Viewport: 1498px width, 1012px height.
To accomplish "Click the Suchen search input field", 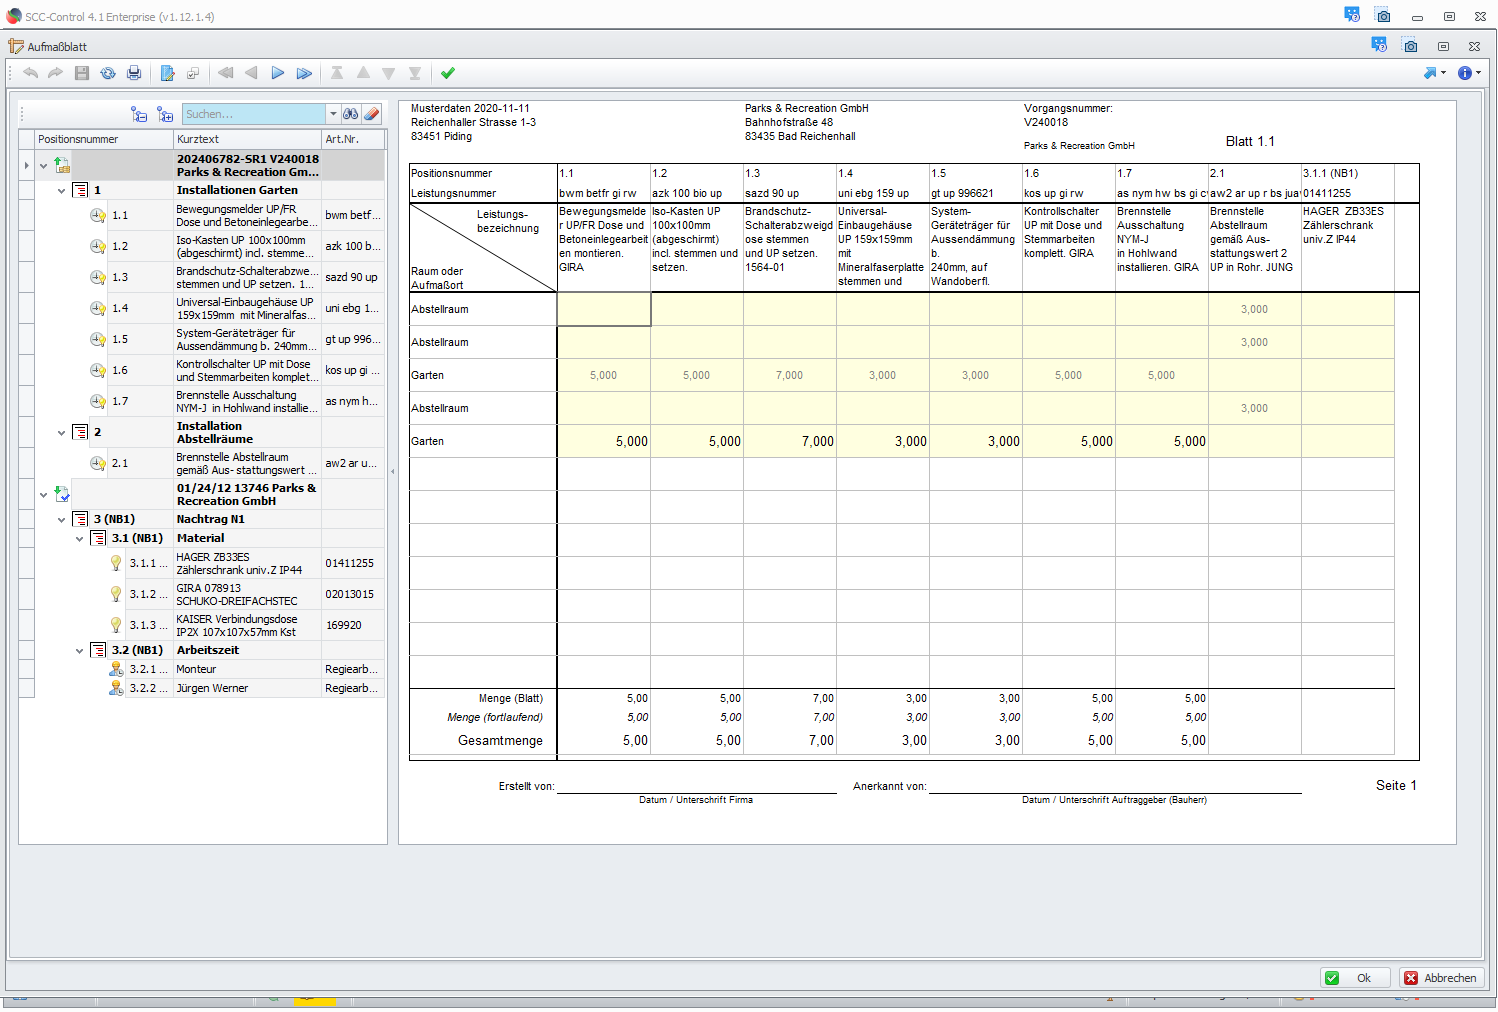I will coord(254,114).
